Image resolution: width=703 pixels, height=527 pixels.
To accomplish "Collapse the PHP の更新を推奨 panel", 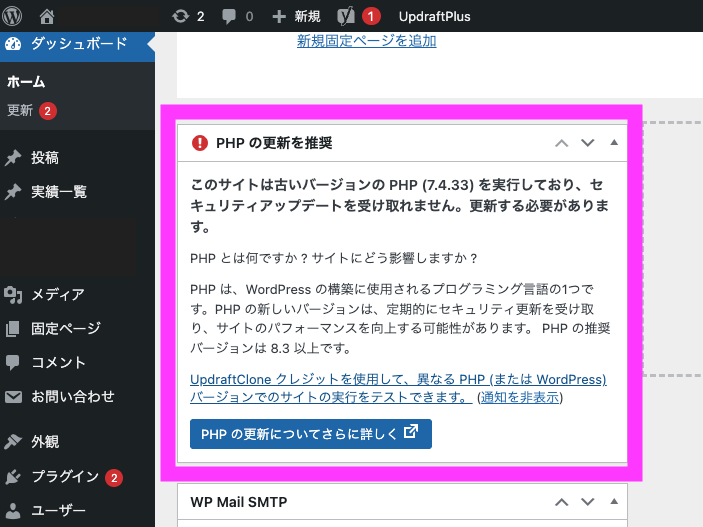I will coord(614,143).
